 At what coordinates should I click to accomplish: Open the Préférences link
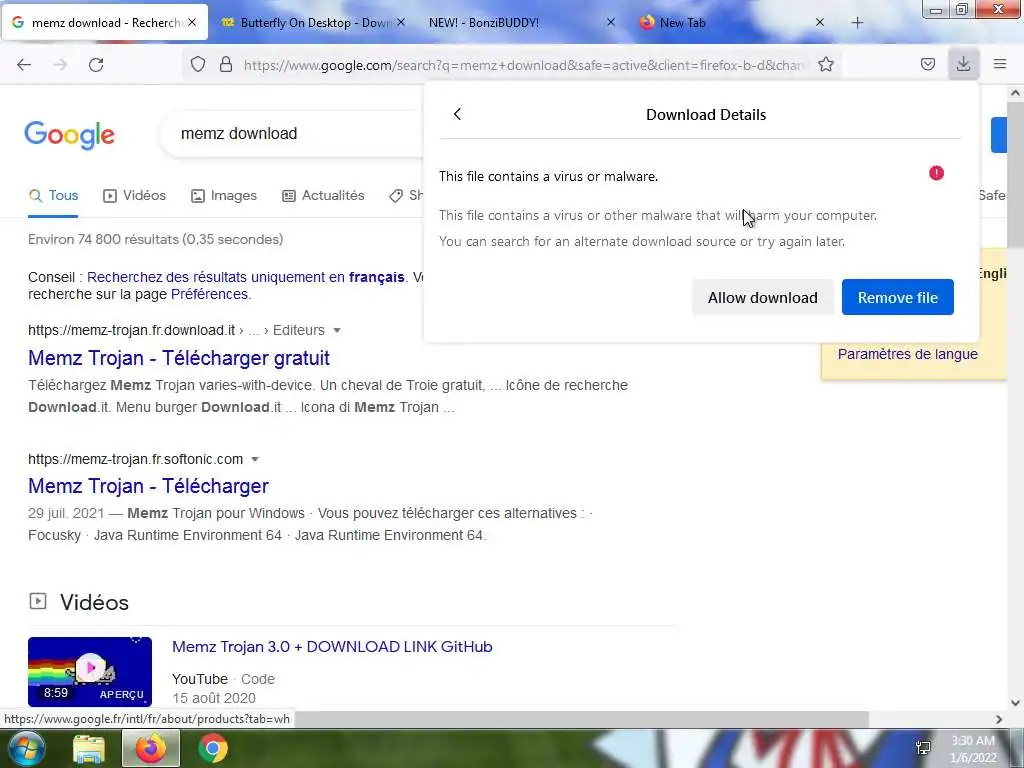209,294
